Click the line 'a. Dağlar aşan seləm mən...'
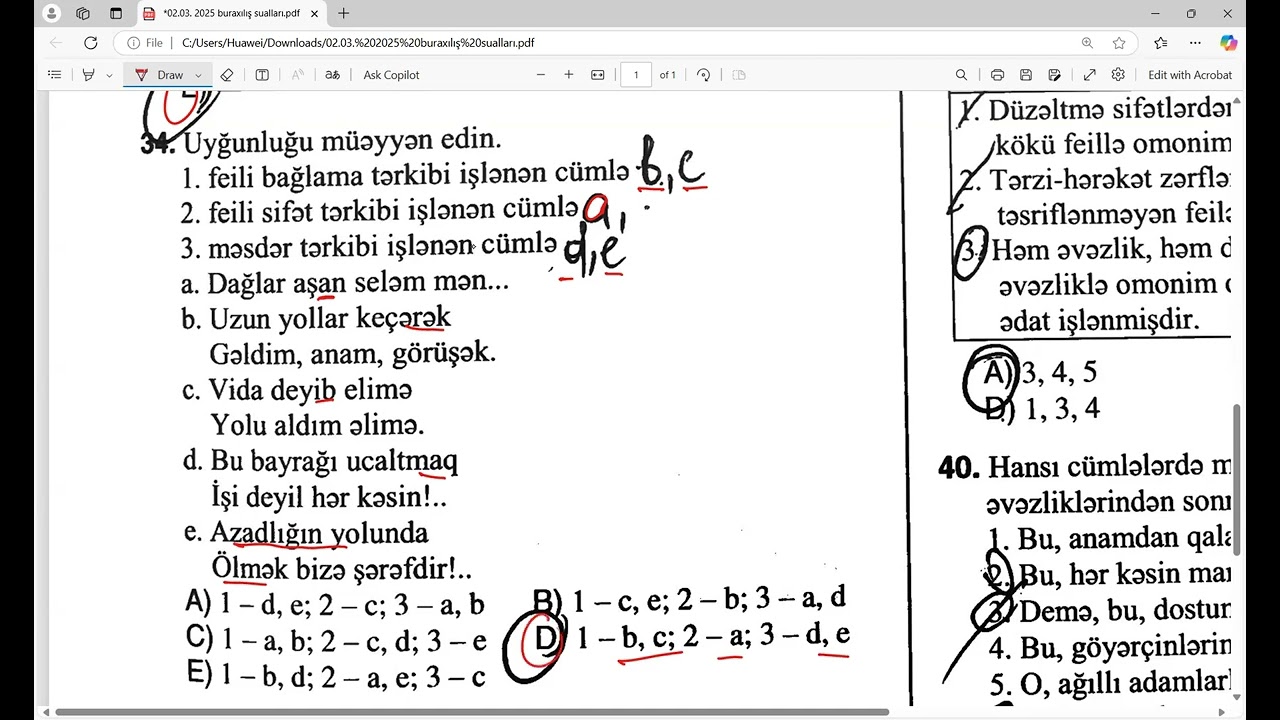This screenshot has width=1280, height=720. 345,283
